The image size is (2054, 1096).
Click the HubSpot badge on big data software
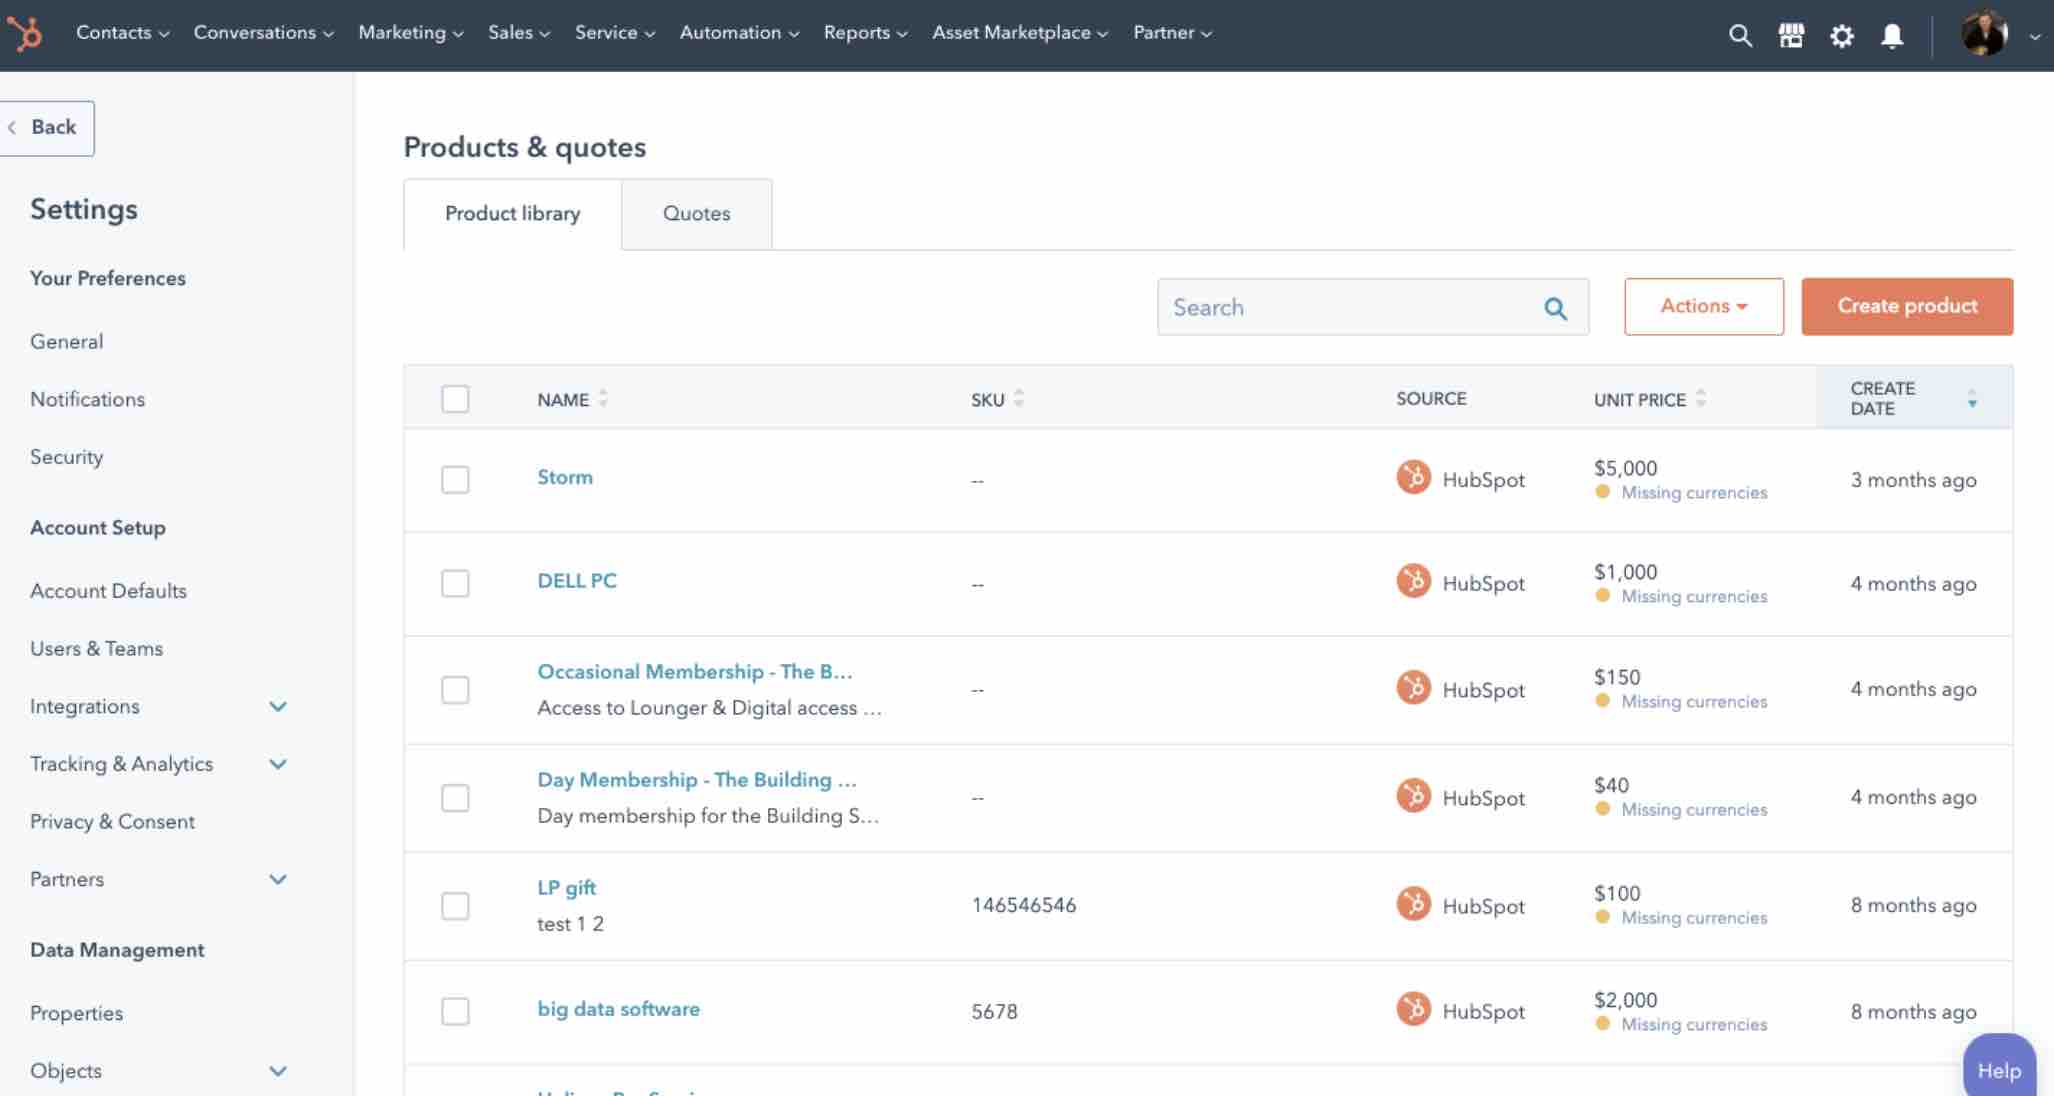coord(1413,1010)
